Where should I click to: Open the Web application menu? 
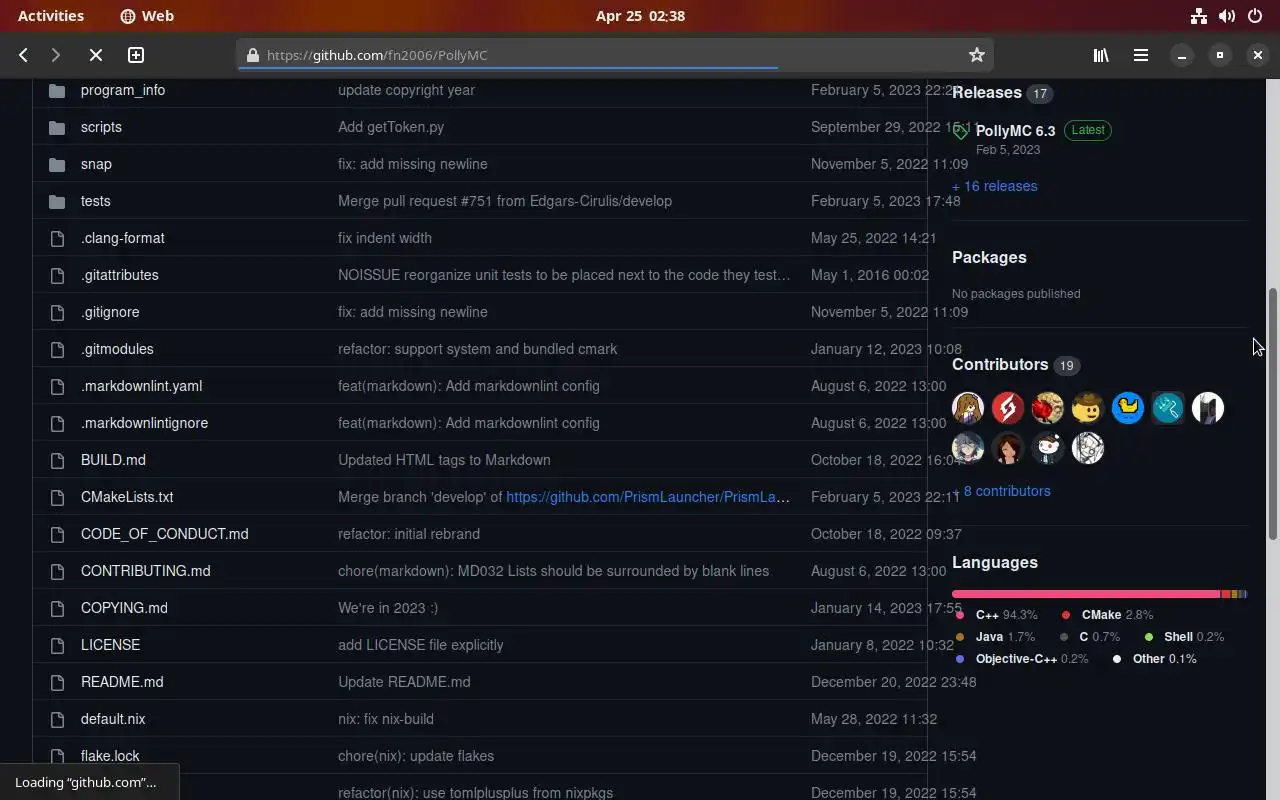147,15
